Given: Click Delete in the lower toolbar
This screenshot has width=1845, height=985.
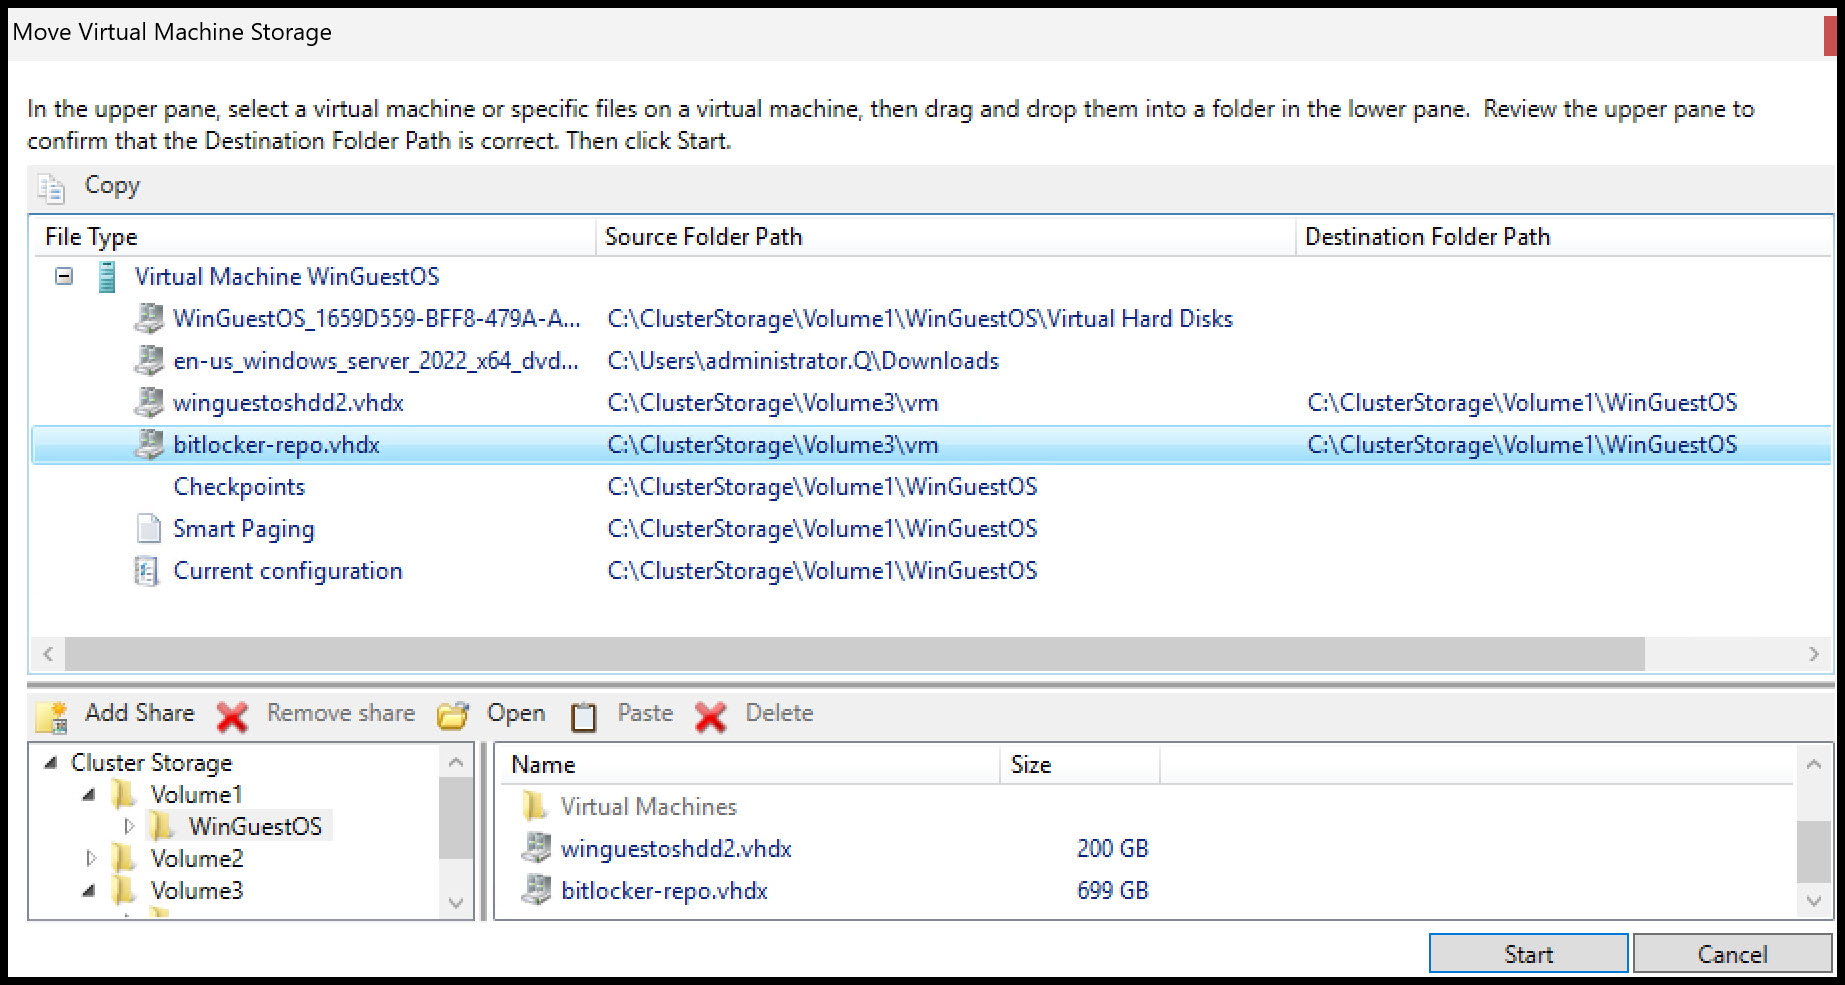Looking at the screenshot, I should 779,713.
